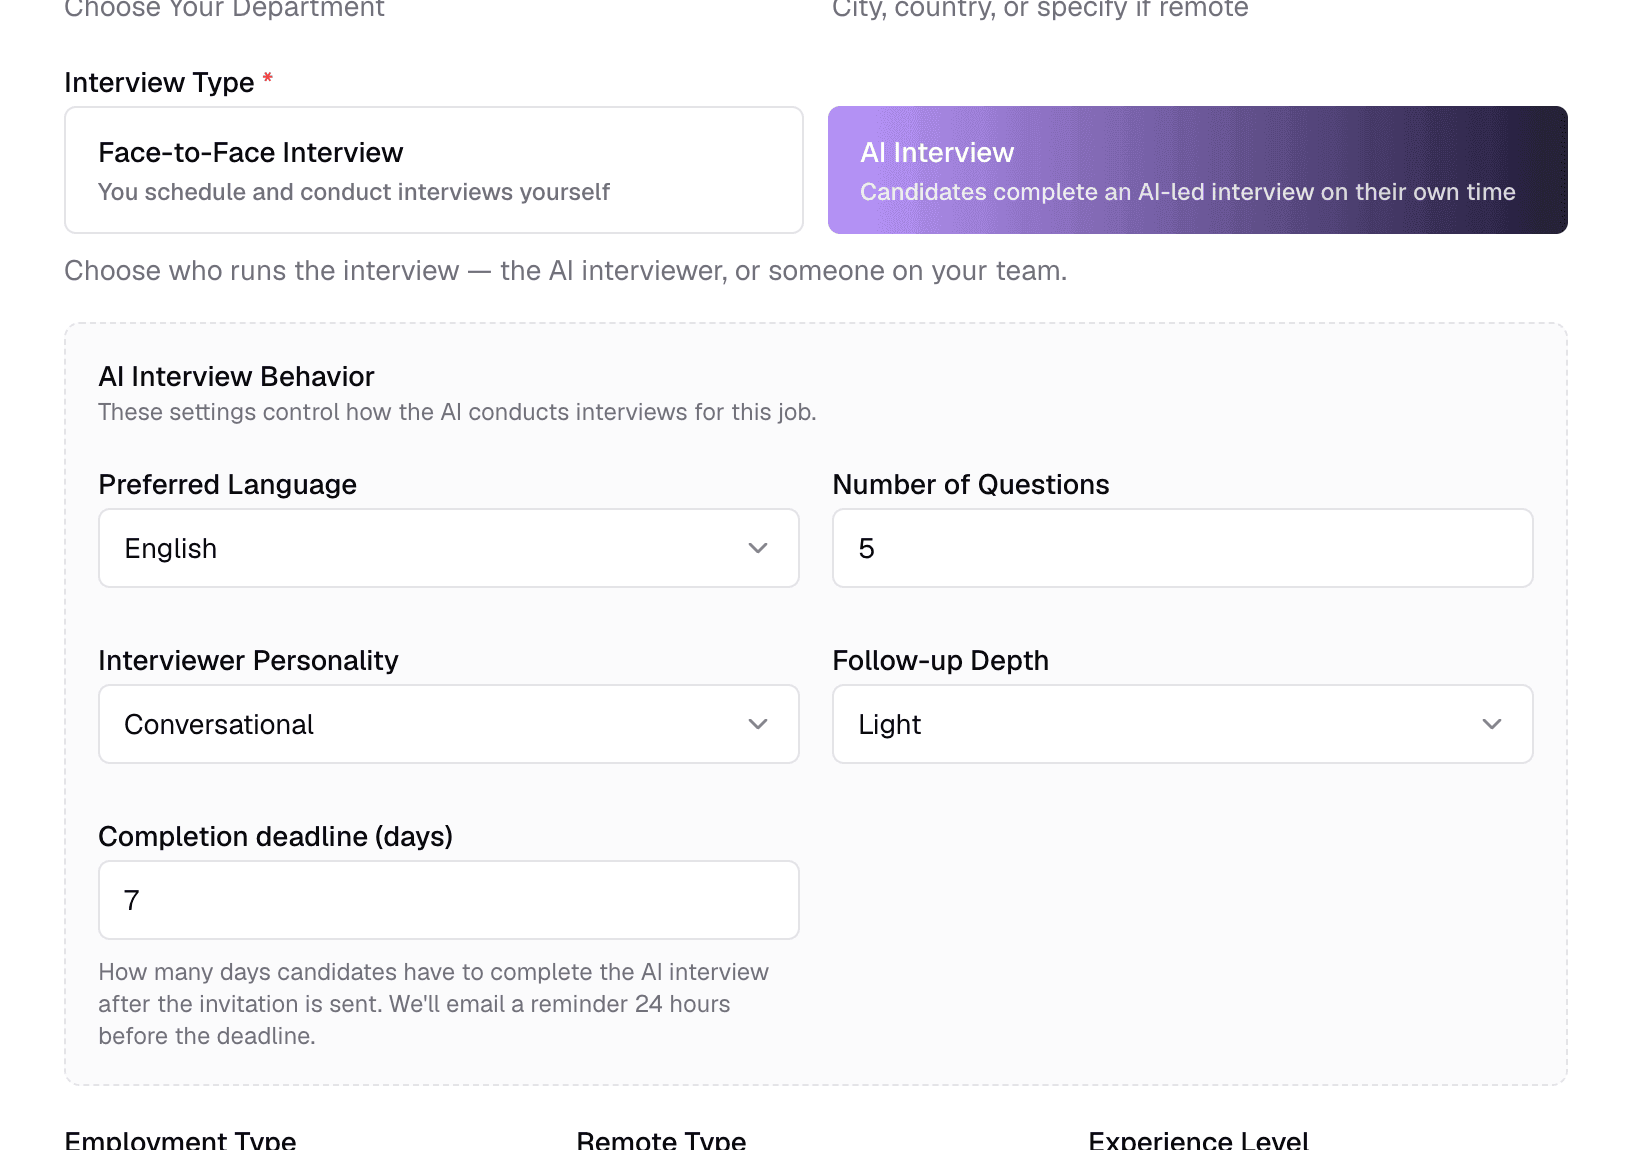
Task: Click helper text 'Choose who runs the interview'
Action: (x=262, y=271)
